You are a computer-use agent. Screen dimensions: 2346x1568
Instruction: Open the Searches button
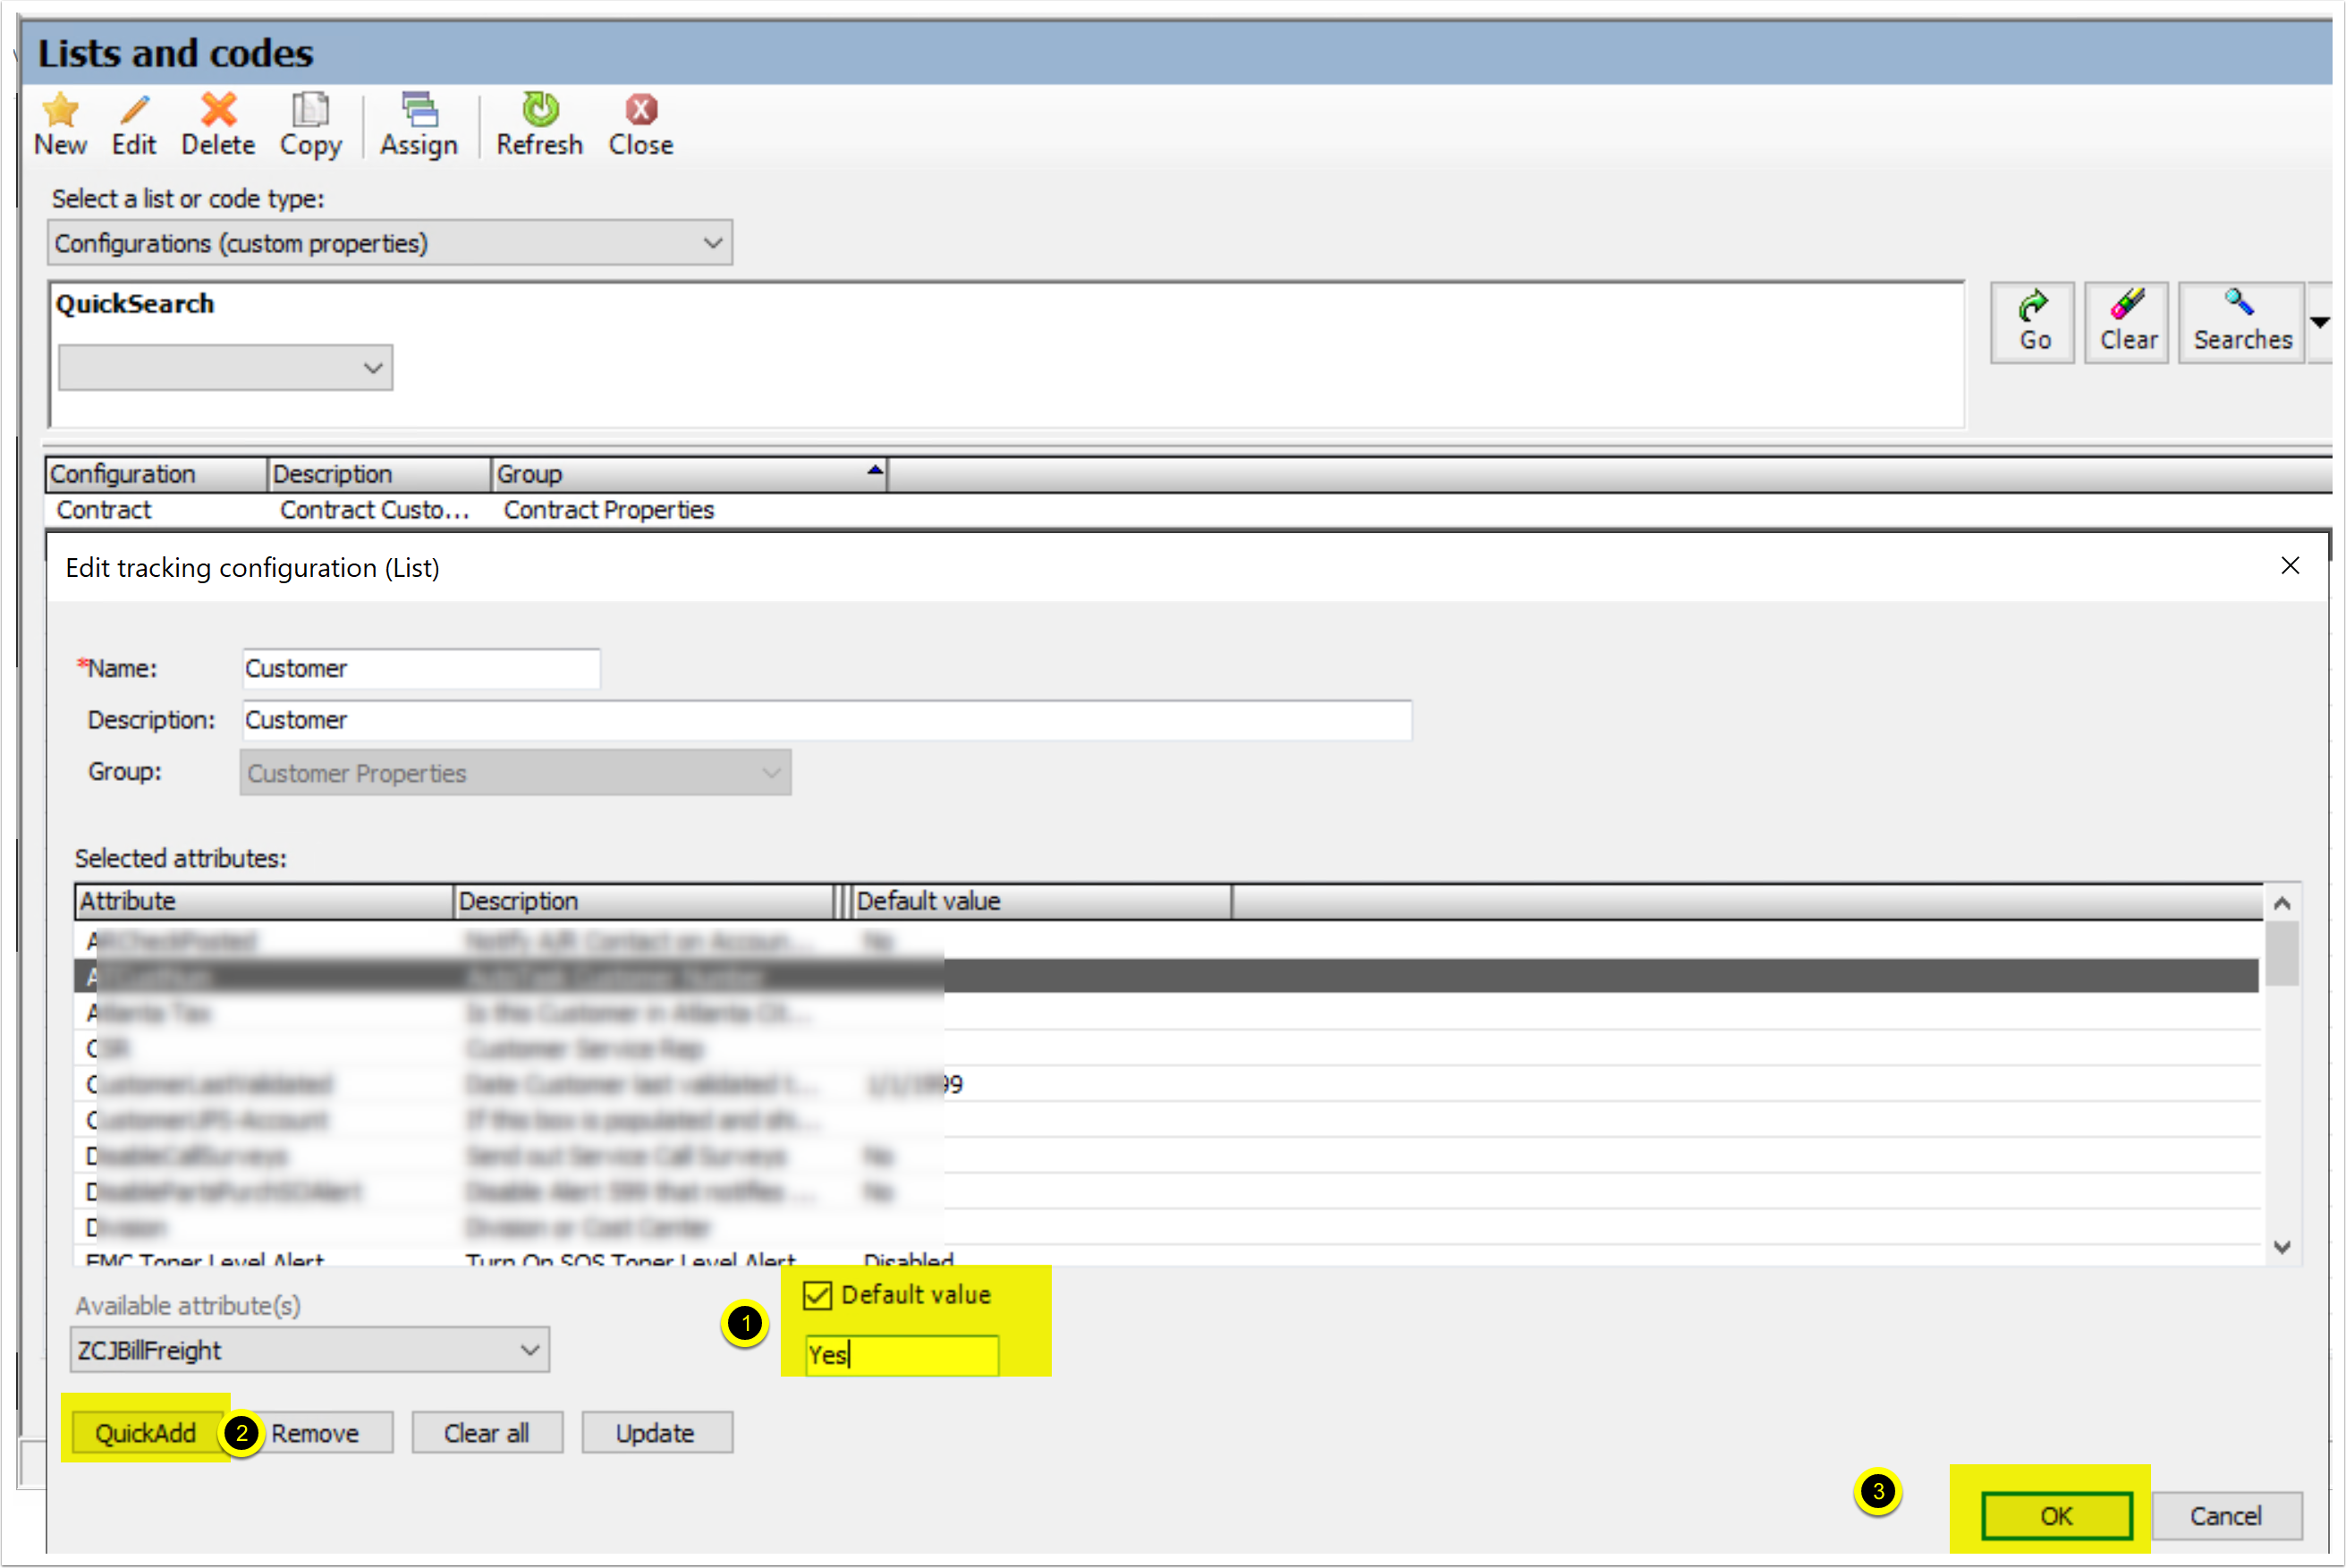tap(2242, 323)
